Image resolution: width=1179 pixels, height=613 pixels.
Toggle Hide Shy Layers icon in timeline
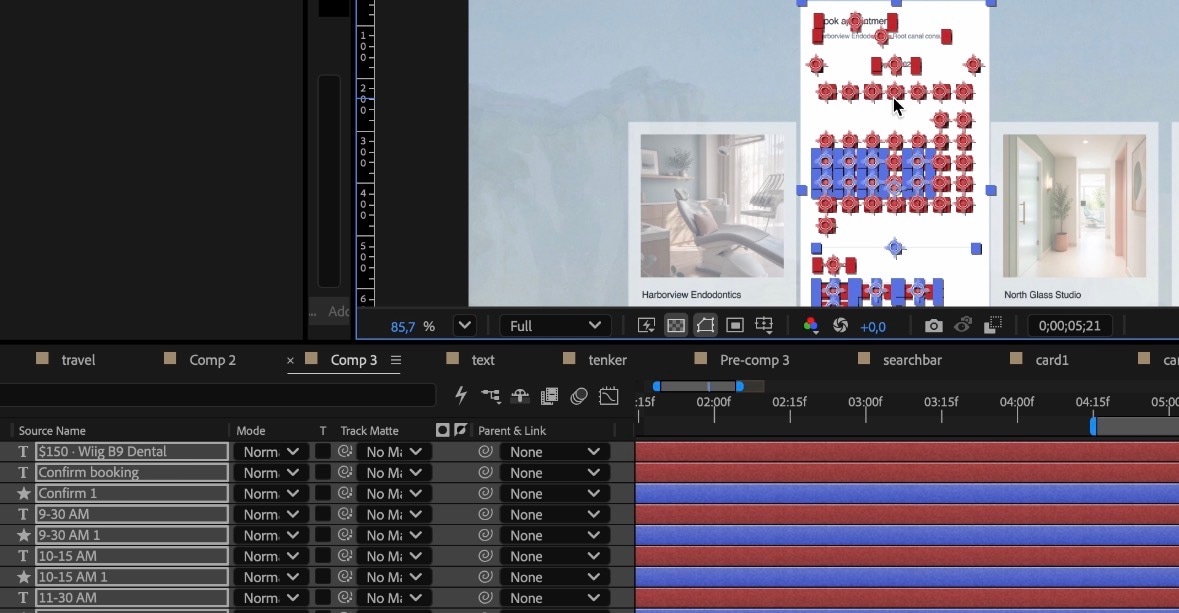[x=520, y=395]
